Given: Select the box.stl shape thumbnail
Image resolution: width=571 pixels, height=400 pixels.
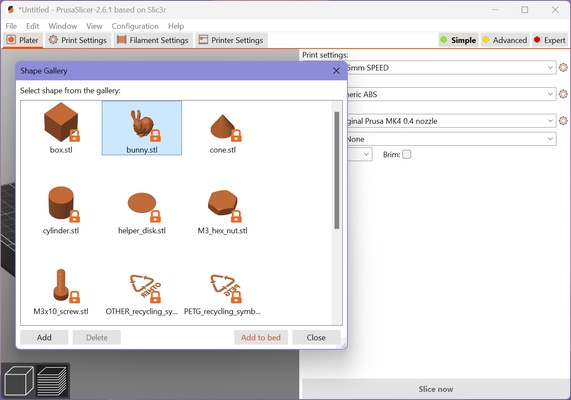Looking at the screenshot, I should pos(61,123).
